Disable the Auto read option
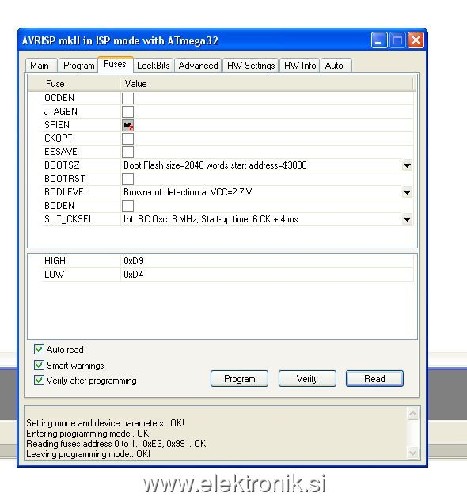Screen dimensions: 467x500 coord(39,349)
